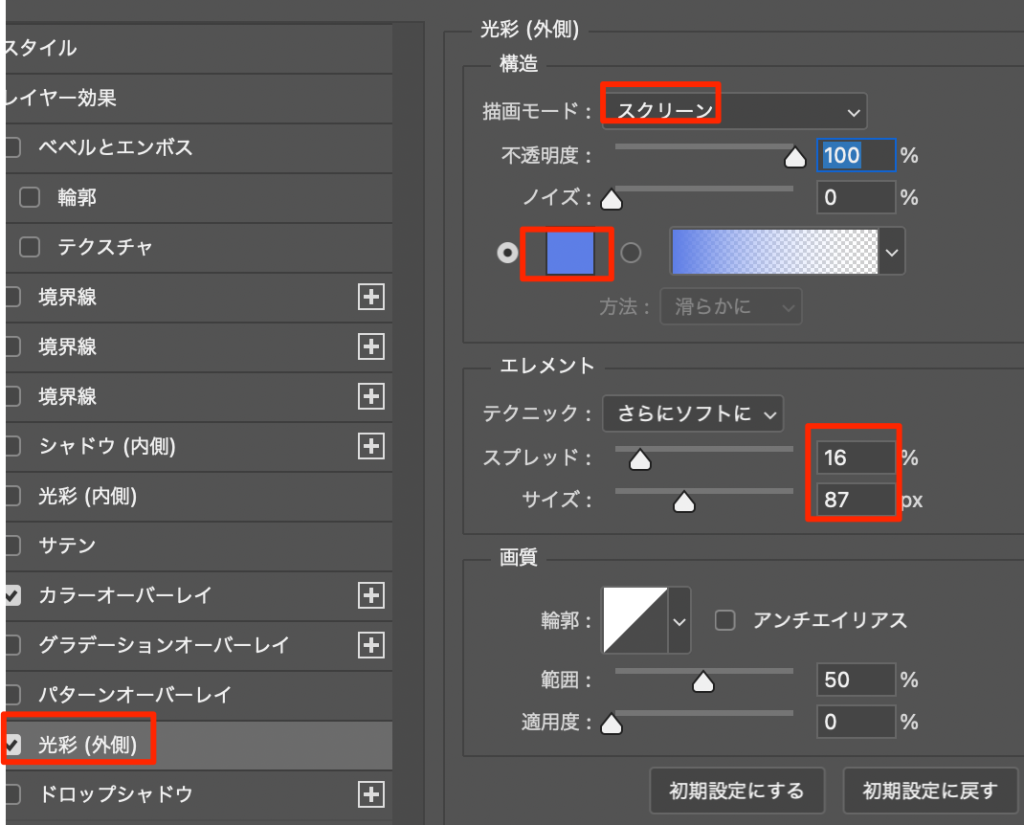Screen dimensions: 1024x825
Task: Open the 描画モード dropdown
Action: 735,110
